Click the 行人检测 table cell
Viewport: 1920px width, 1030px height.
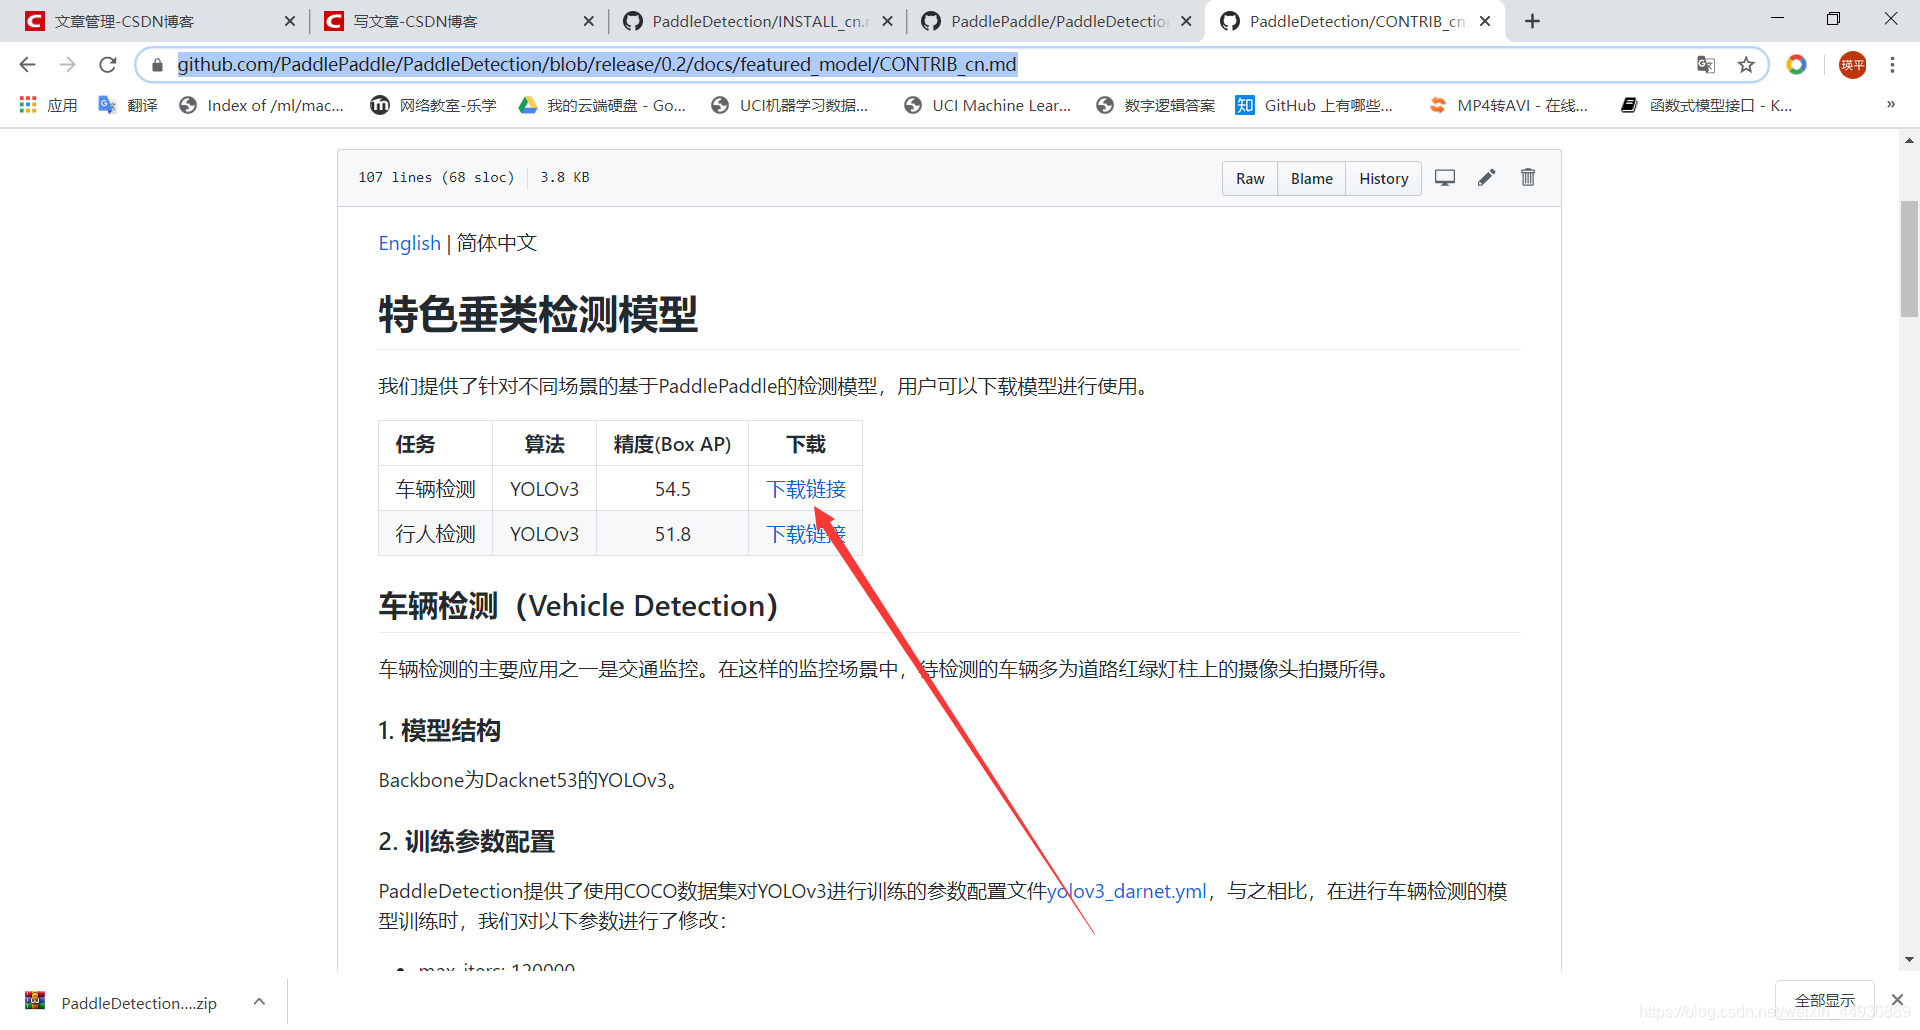coord(436,534)
